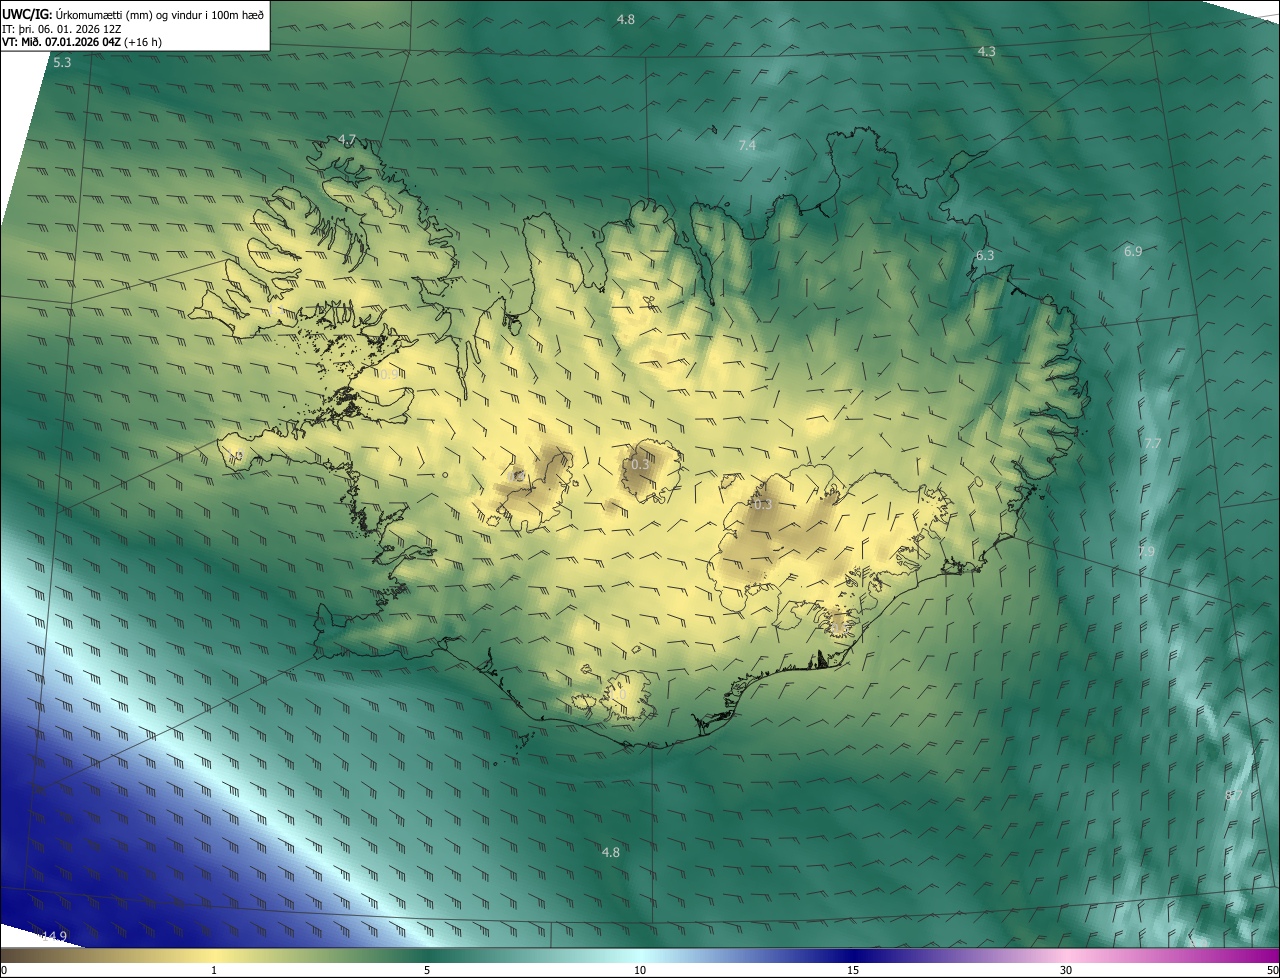1280x978 pixels.
Task: Pick the 7.4 value label off the north coast
Action: coord(747,146)
